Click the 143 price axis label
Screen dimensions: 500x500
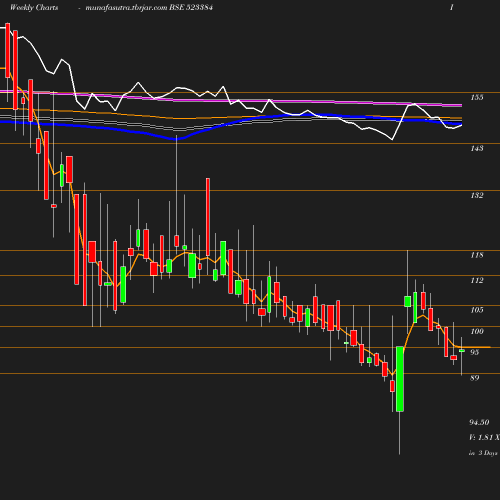[477, 148]
